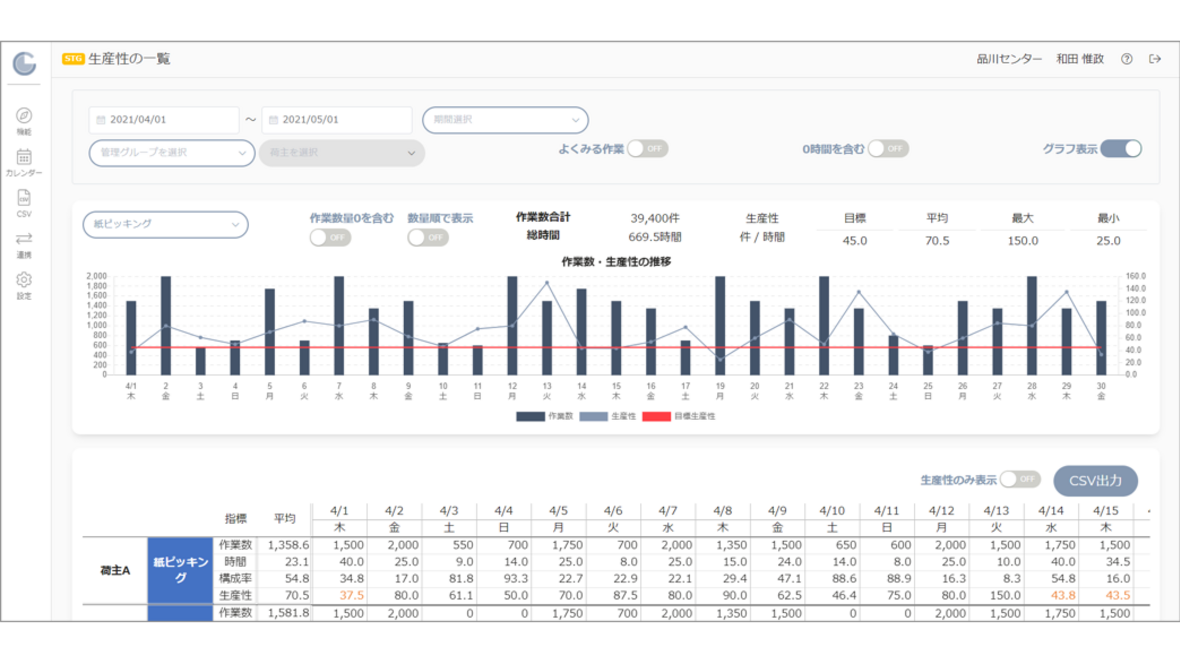Open the 設定 settings gear icon
This screenshot has height=664, width=1180.
24,280
